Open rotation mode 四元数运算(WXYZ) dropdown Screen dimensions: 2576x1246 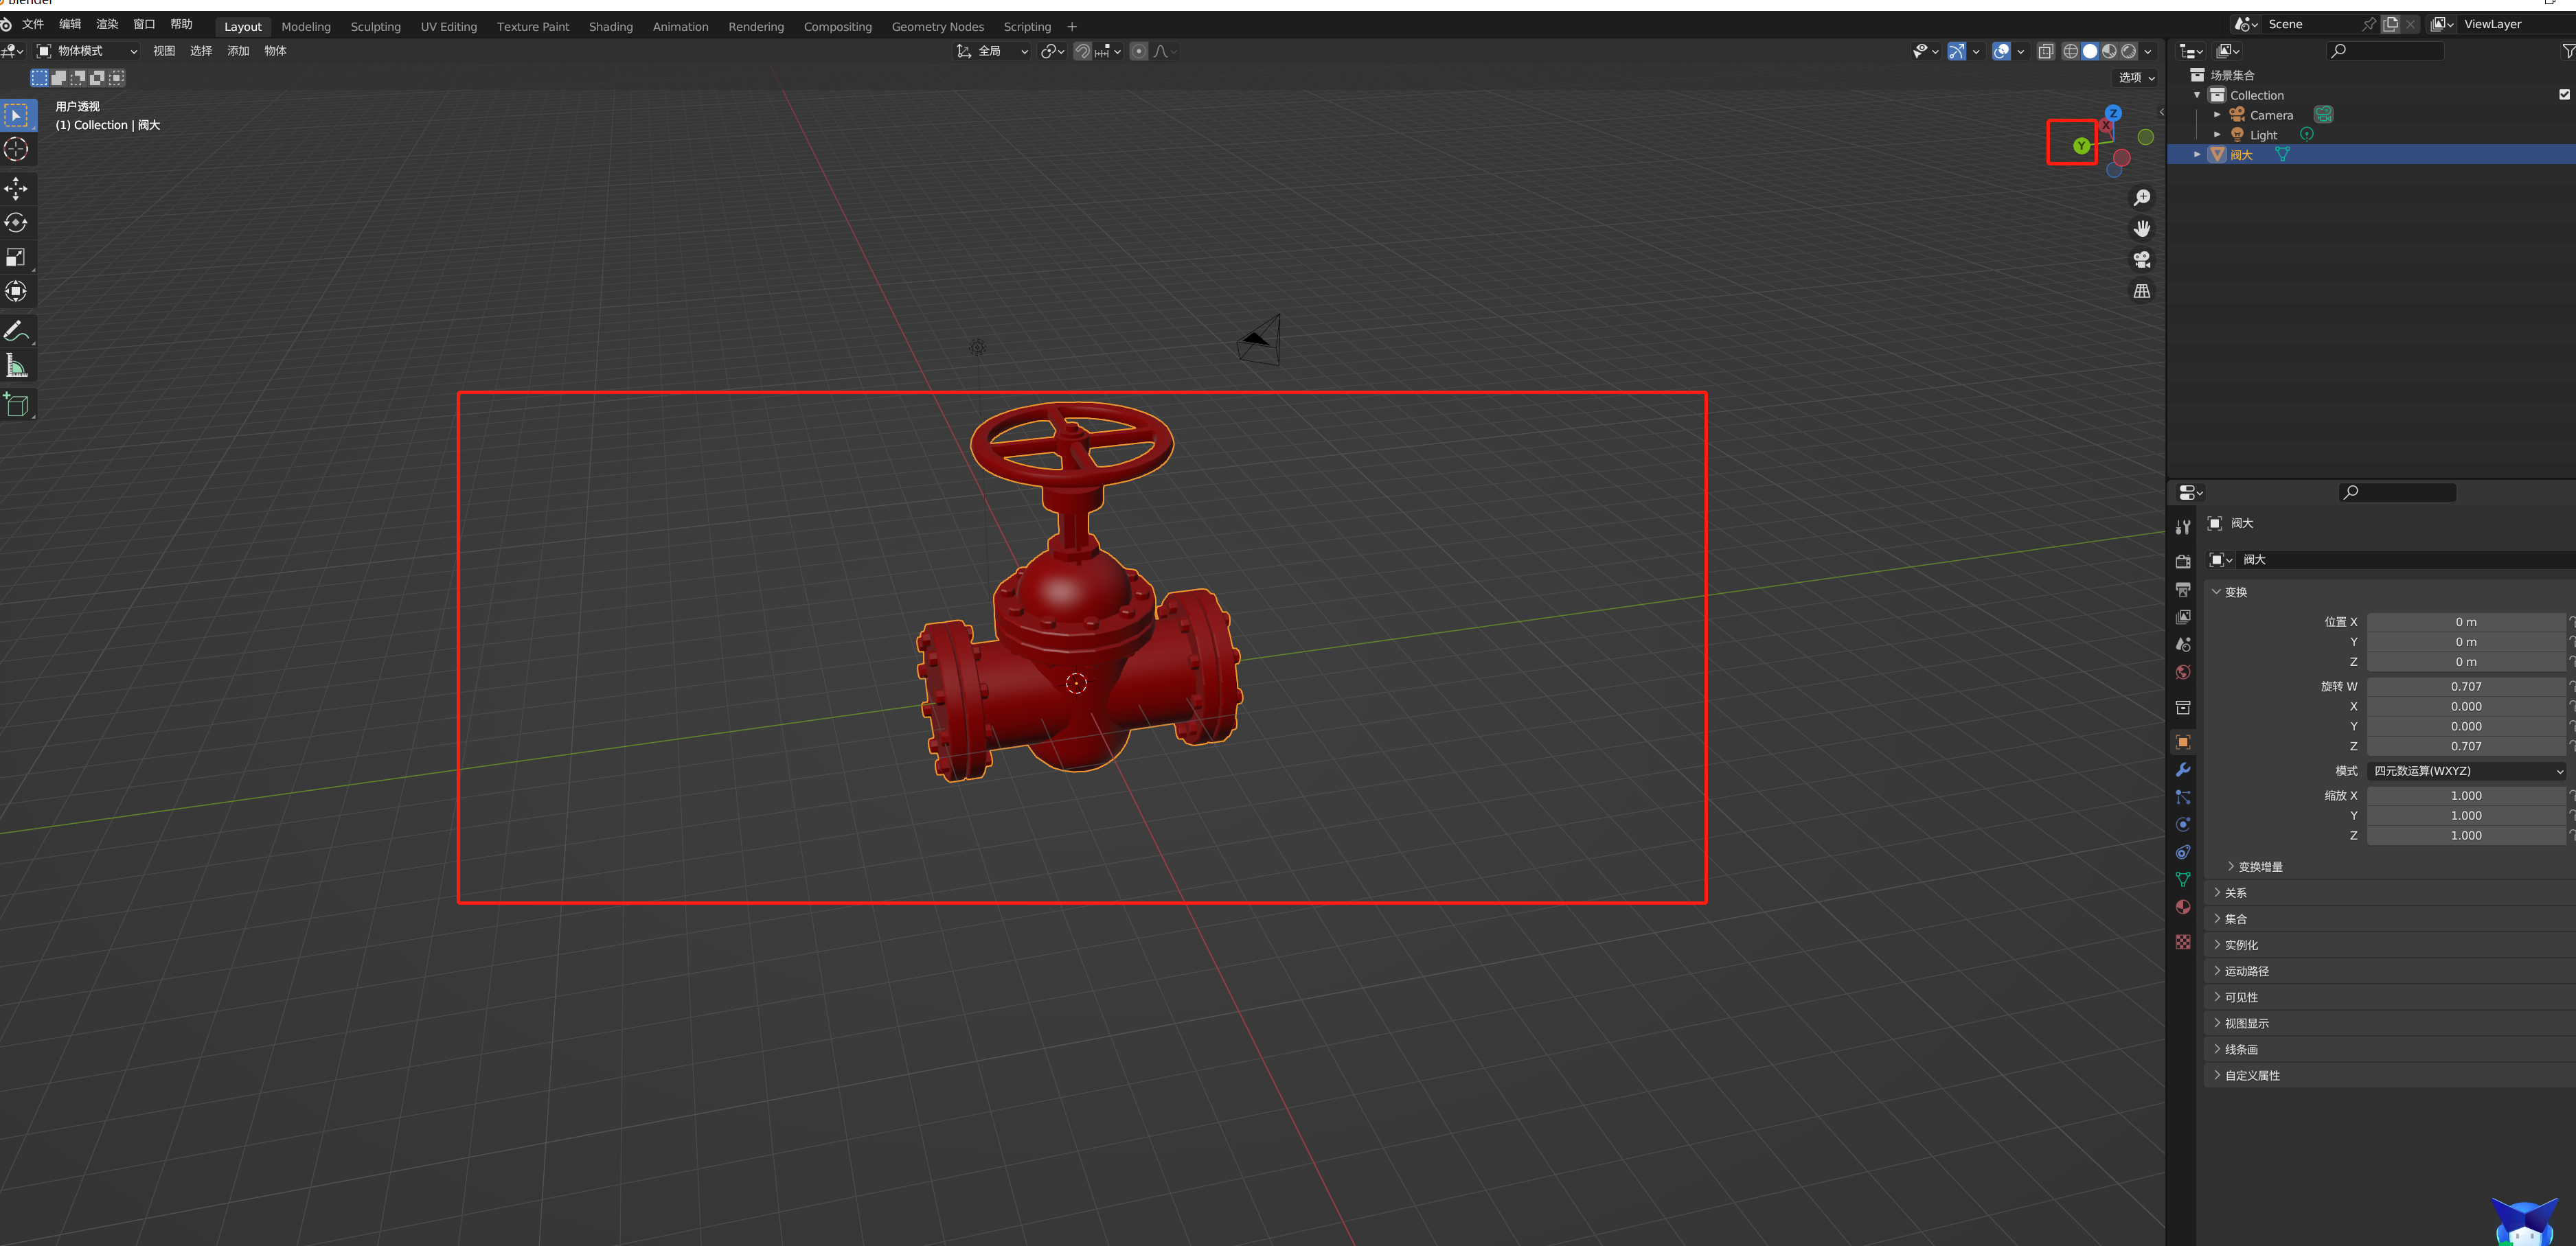coord(2466,771)
